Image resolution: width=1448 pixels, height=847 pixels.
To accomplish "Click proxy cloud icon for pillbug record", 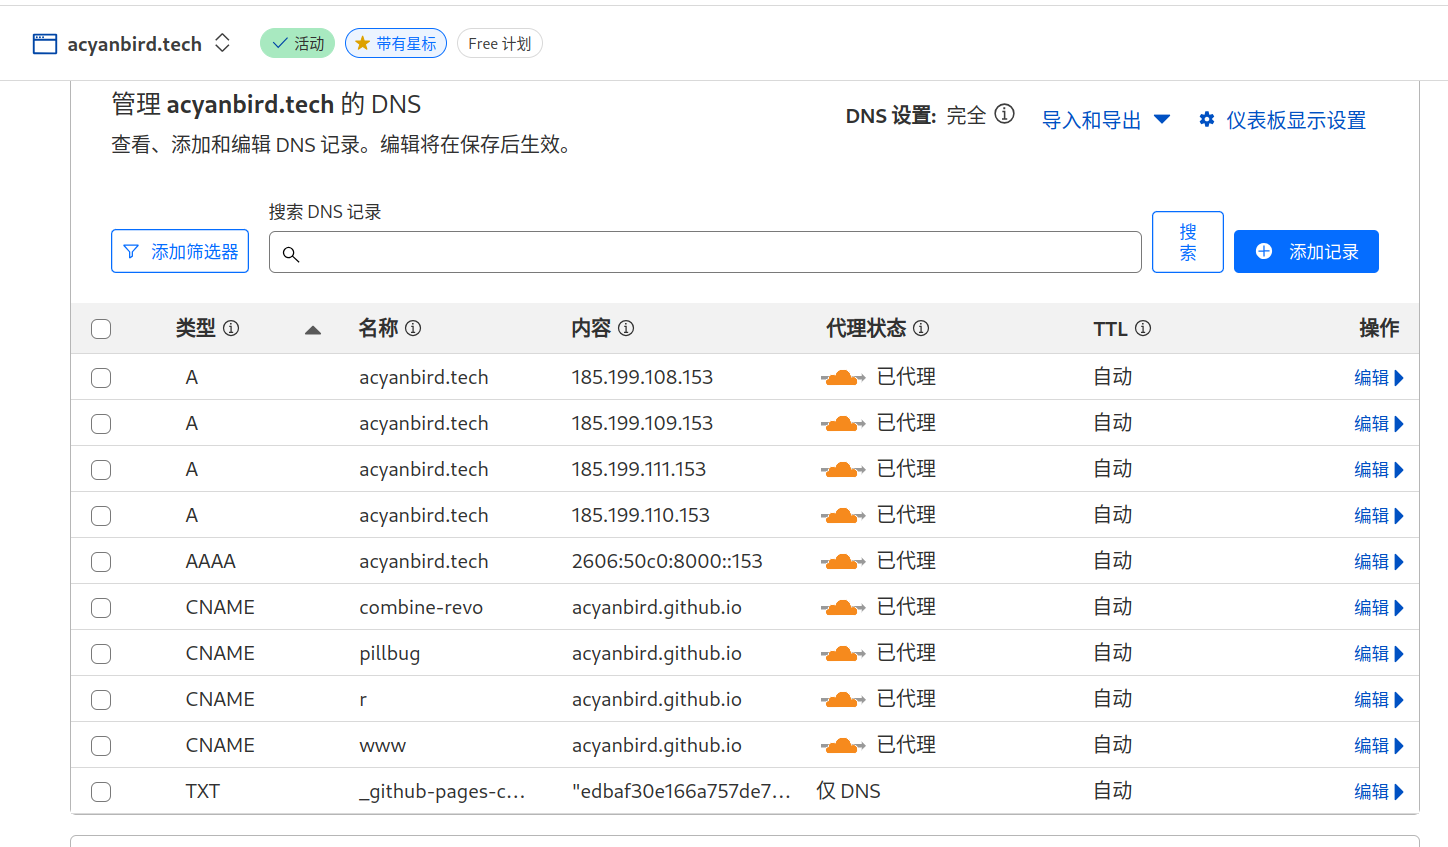I will tap(843, 654).
